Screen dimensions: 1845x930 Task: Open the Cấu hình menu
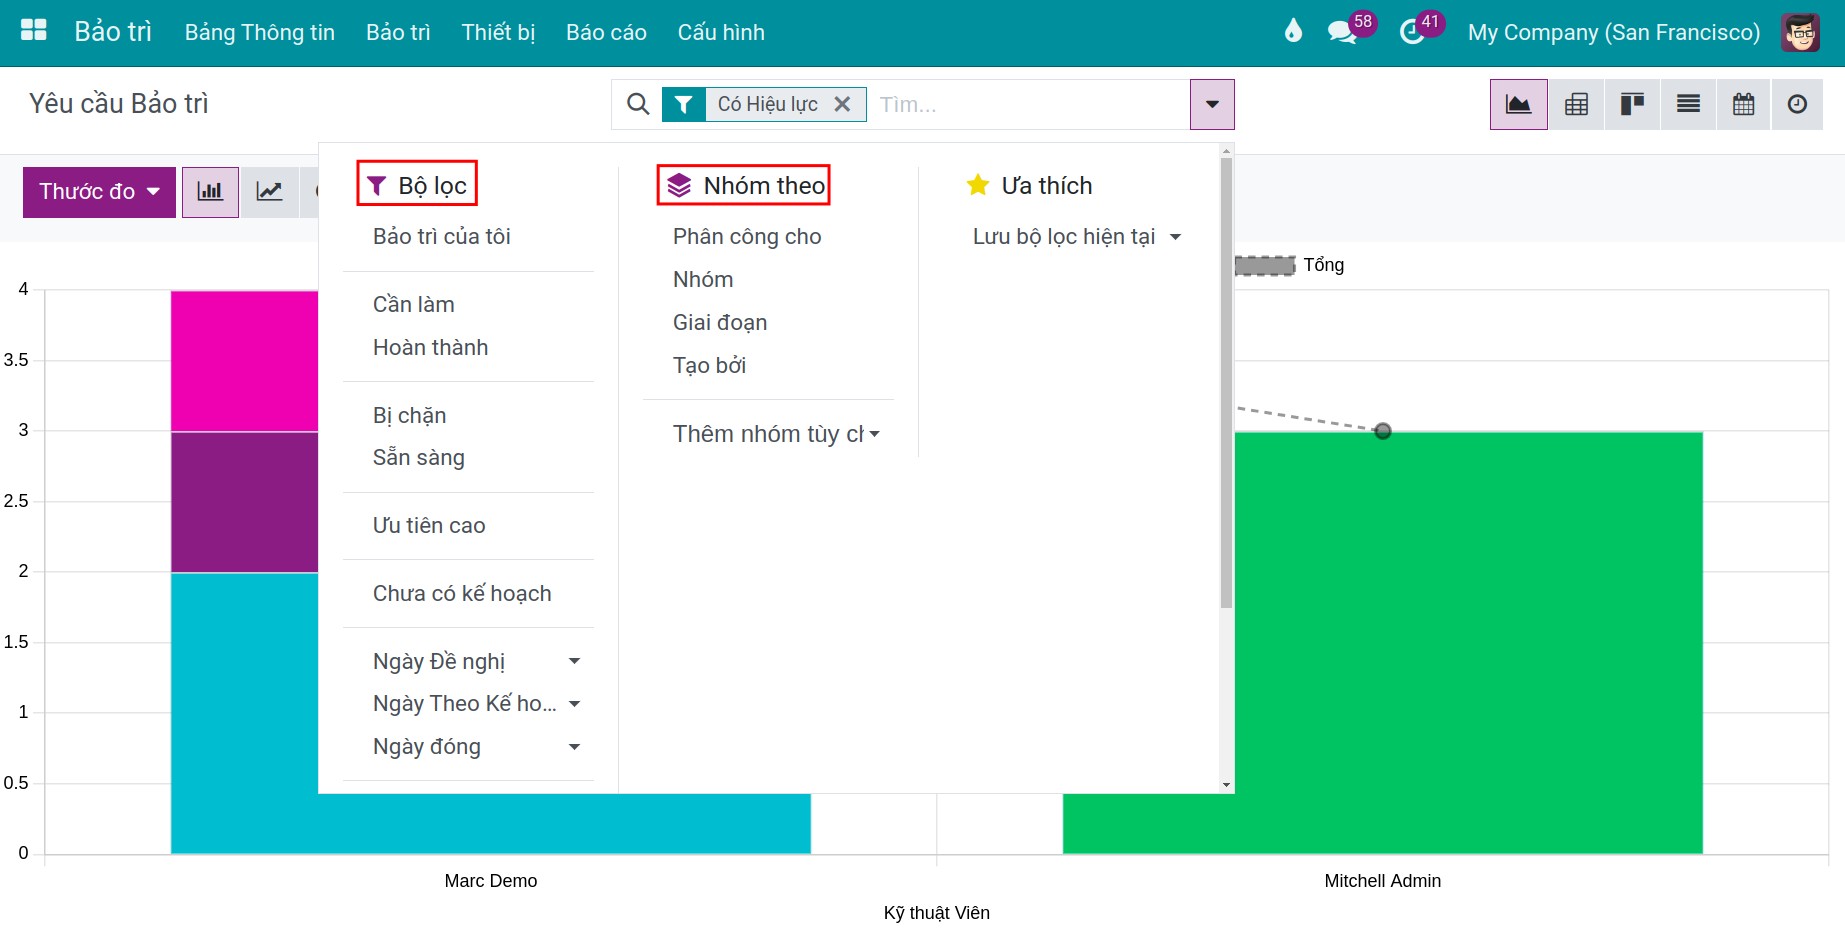(721, 32)
